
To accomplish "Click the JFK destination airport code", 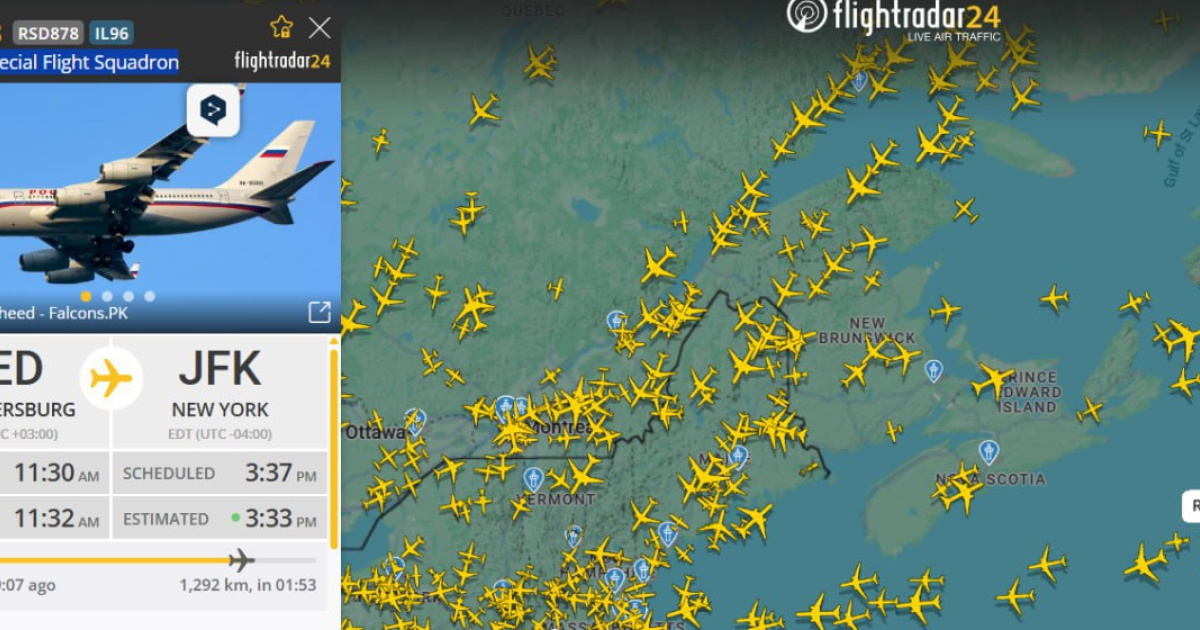I will click(220, 369).
